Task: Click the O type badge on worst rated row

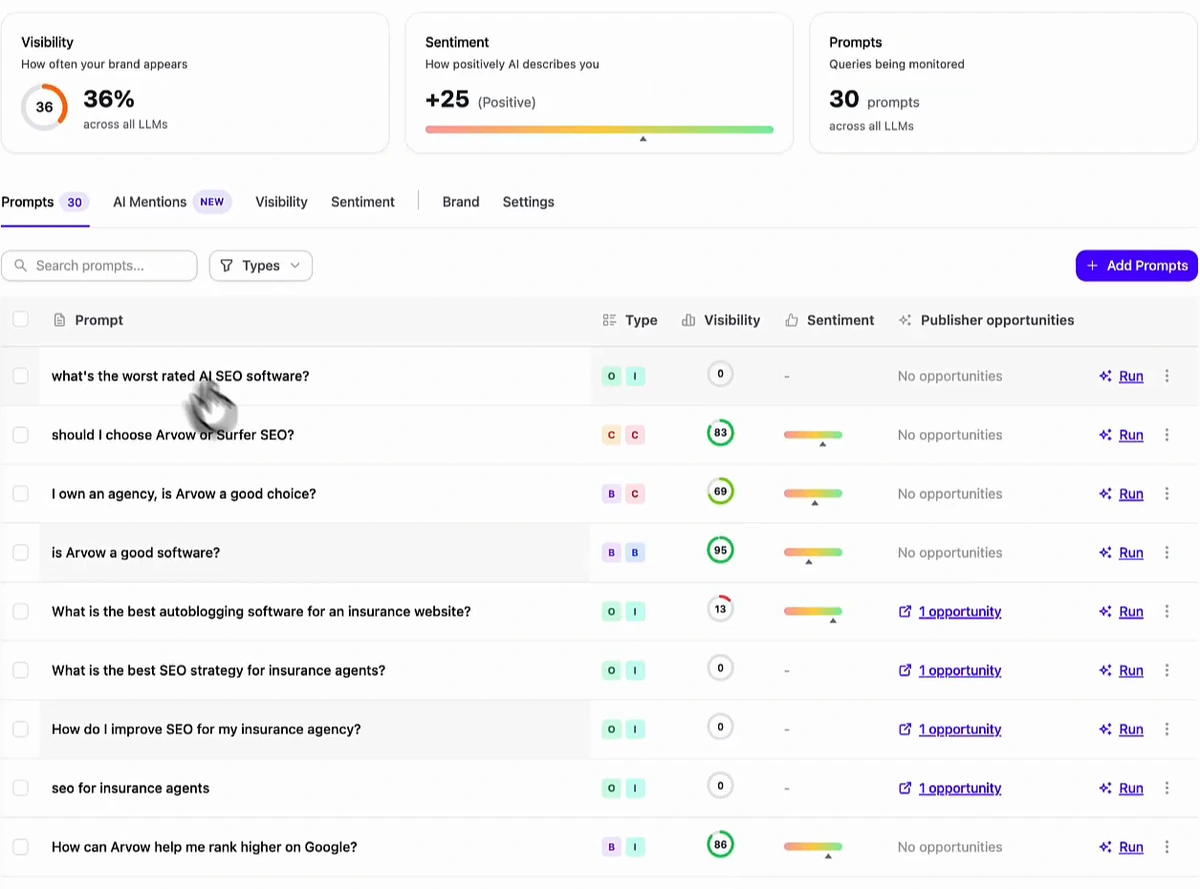Action: coord(611,376)
